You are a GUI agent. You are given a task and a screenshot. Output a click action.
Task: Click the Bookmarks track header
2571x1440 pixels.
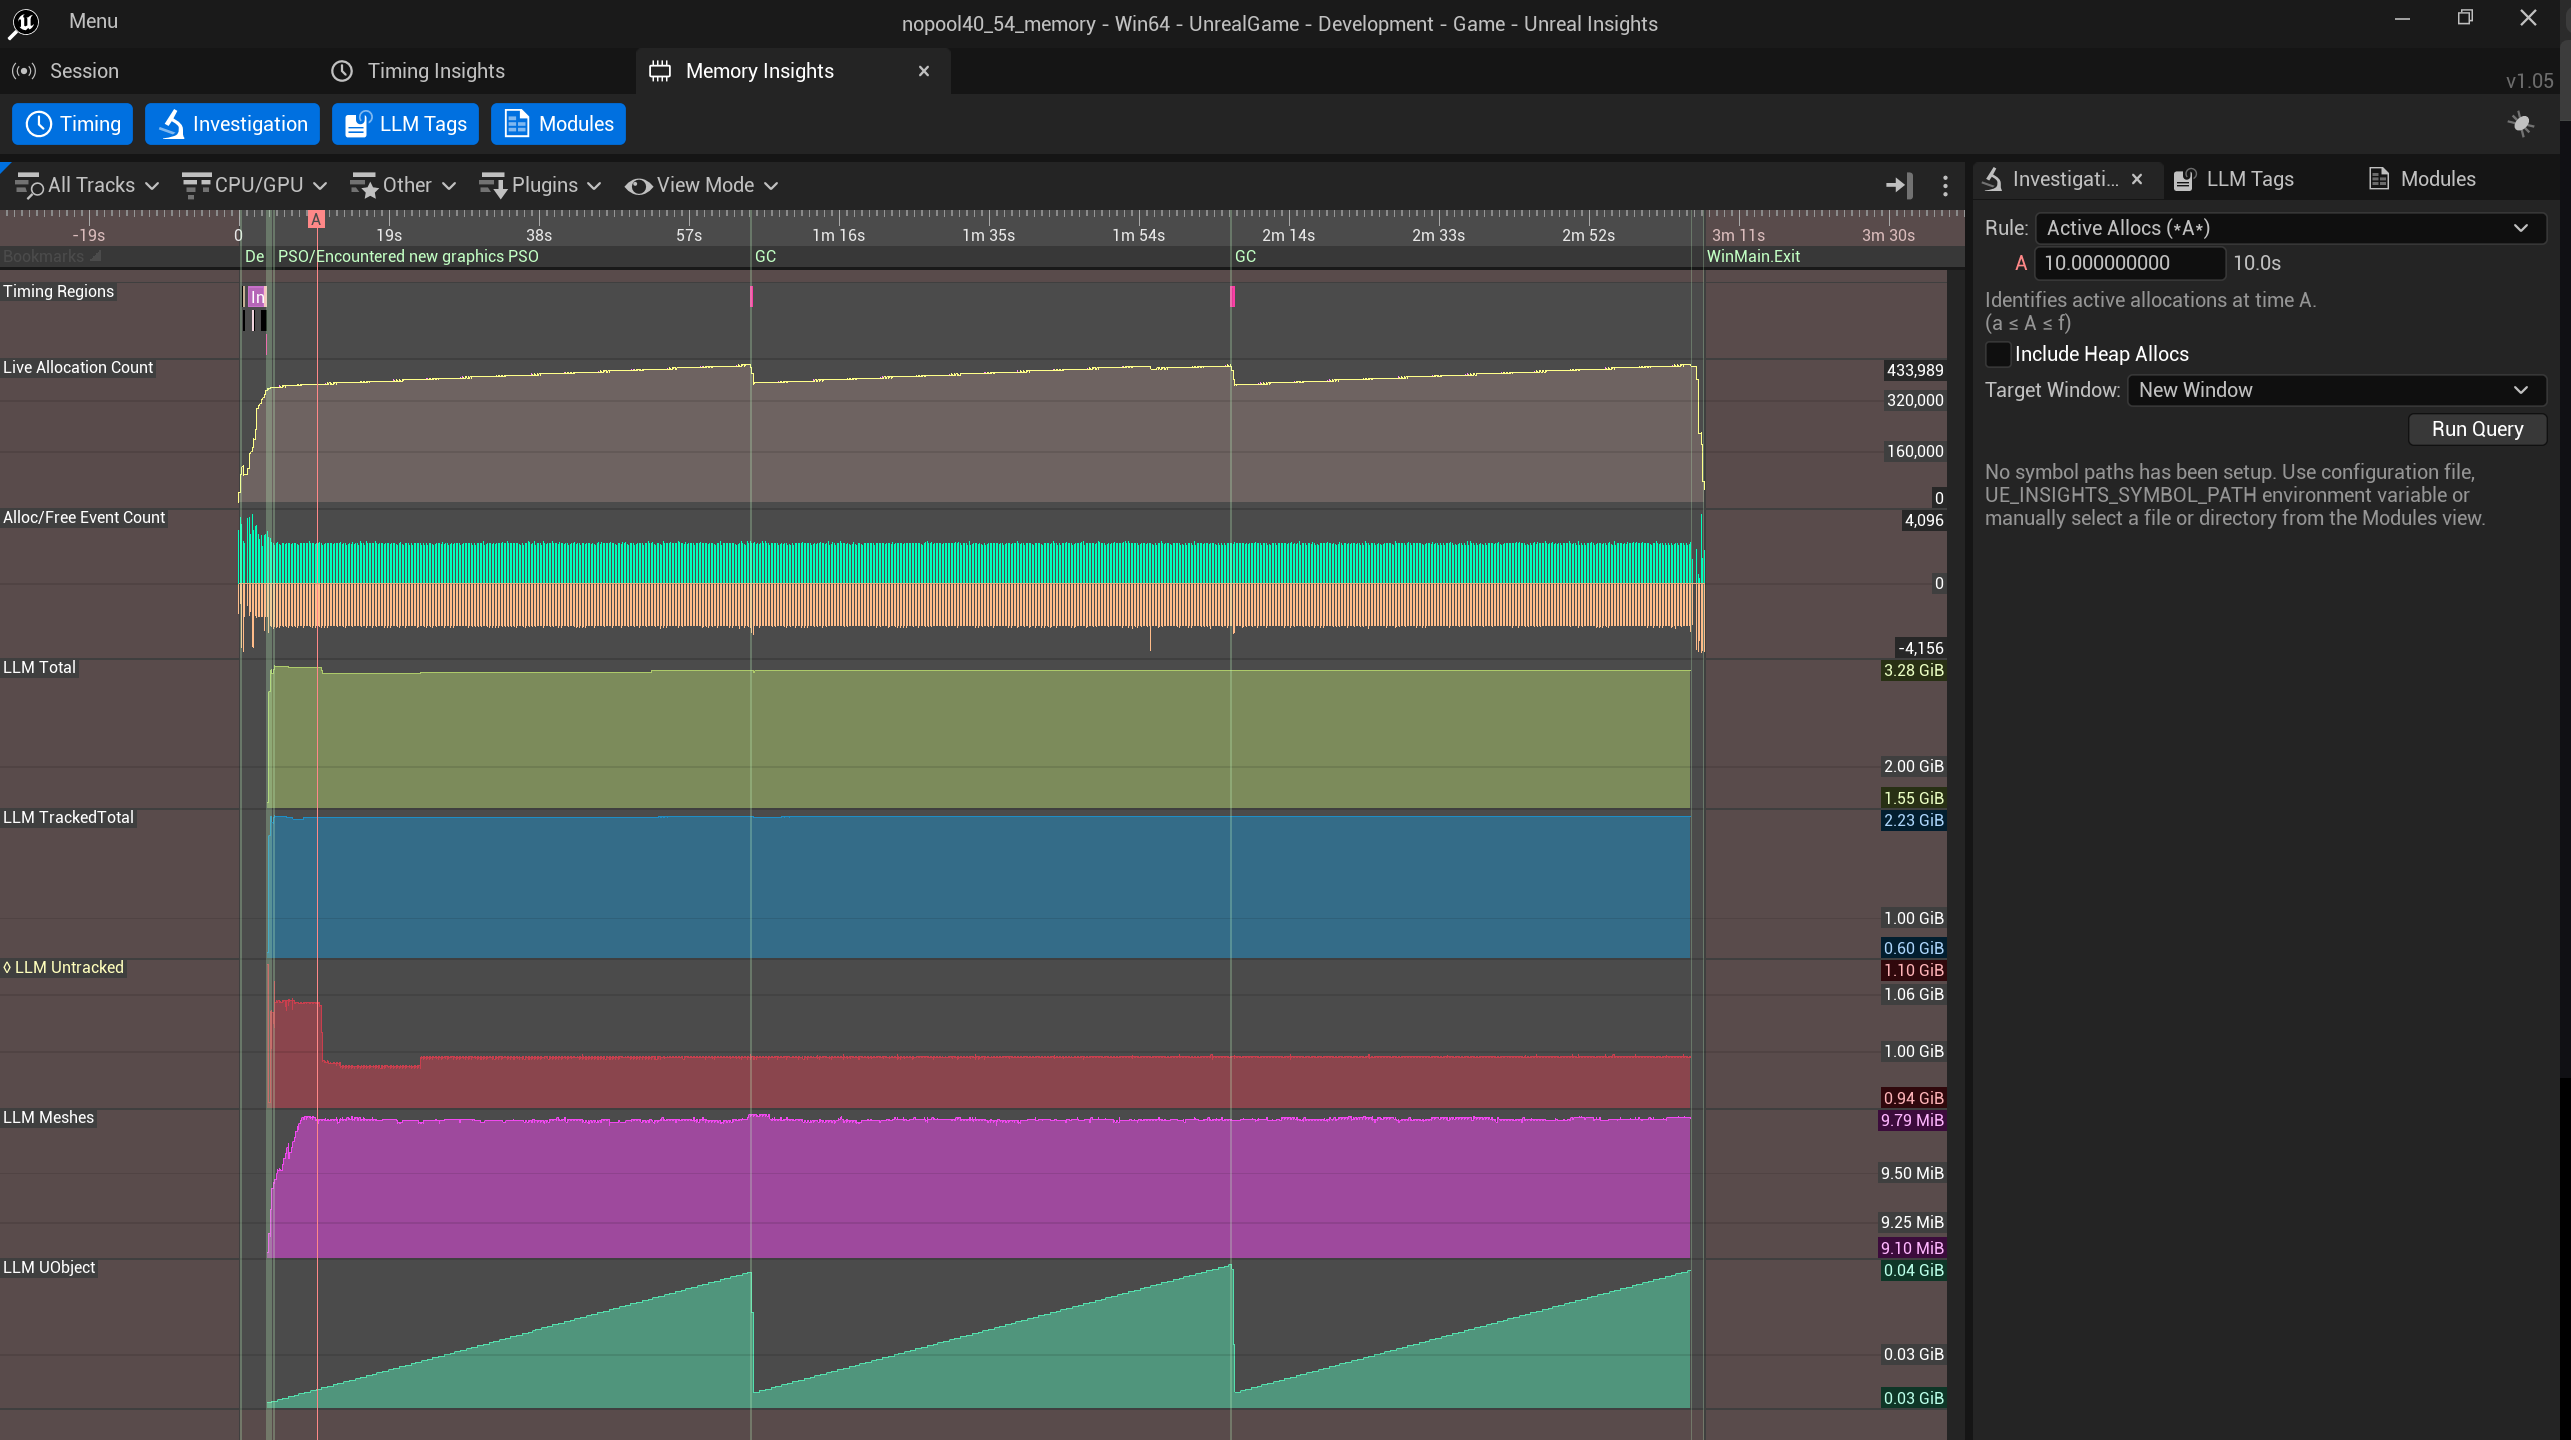point(51,257)
